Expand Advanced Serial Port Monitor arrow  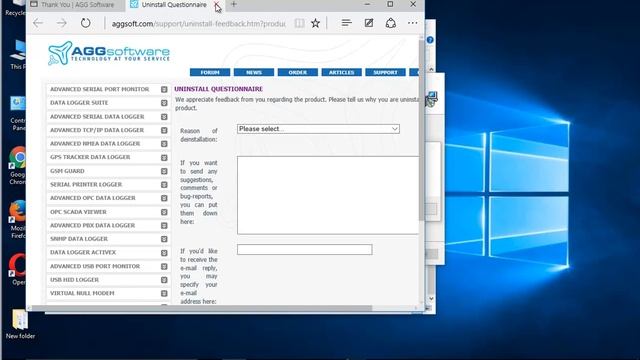pyautogui.click(x=164, y=89)
